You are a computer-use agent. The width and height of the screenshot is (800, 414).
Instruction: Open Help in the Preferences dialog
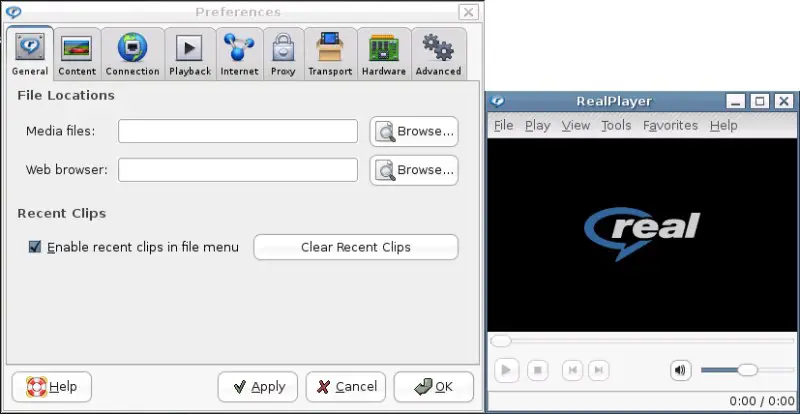click(52, 387)
